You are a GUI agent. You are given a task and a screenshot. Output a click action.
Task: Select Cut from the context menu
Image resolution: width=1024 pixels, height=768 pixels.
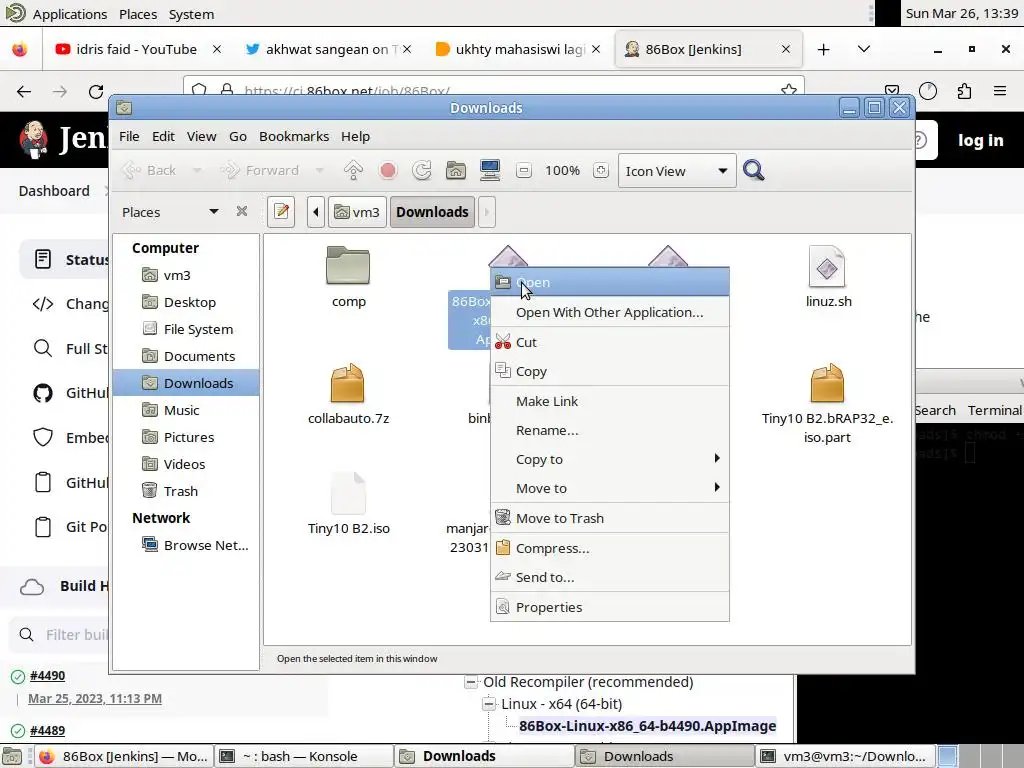609,342
